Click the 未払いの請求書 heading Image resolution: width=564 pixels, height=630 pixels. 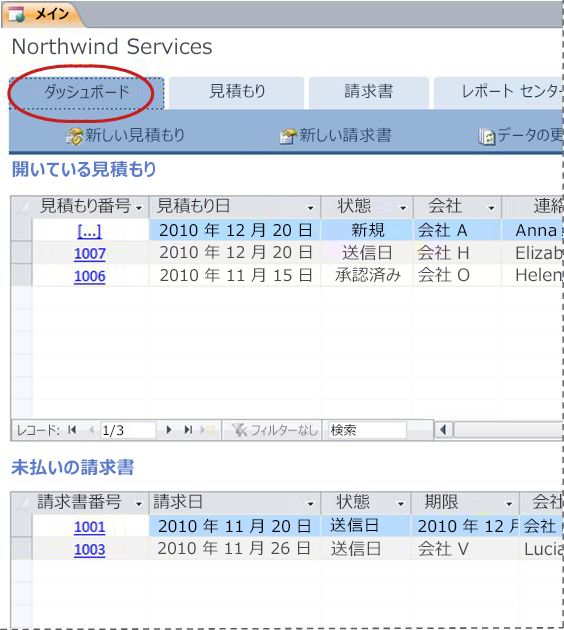(x=73, y=467)
